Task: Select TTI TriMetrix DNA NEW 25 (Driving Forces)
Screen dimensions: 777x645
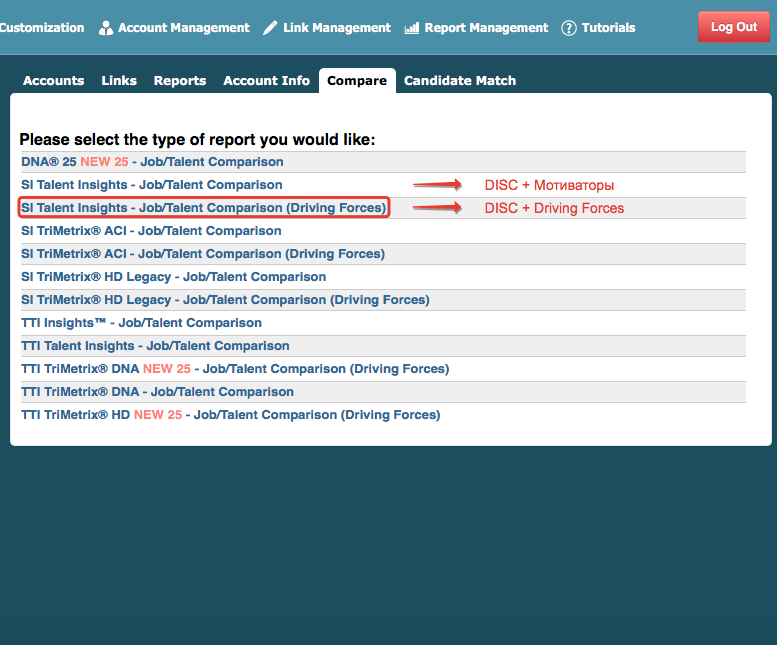Action: [235, 369]
